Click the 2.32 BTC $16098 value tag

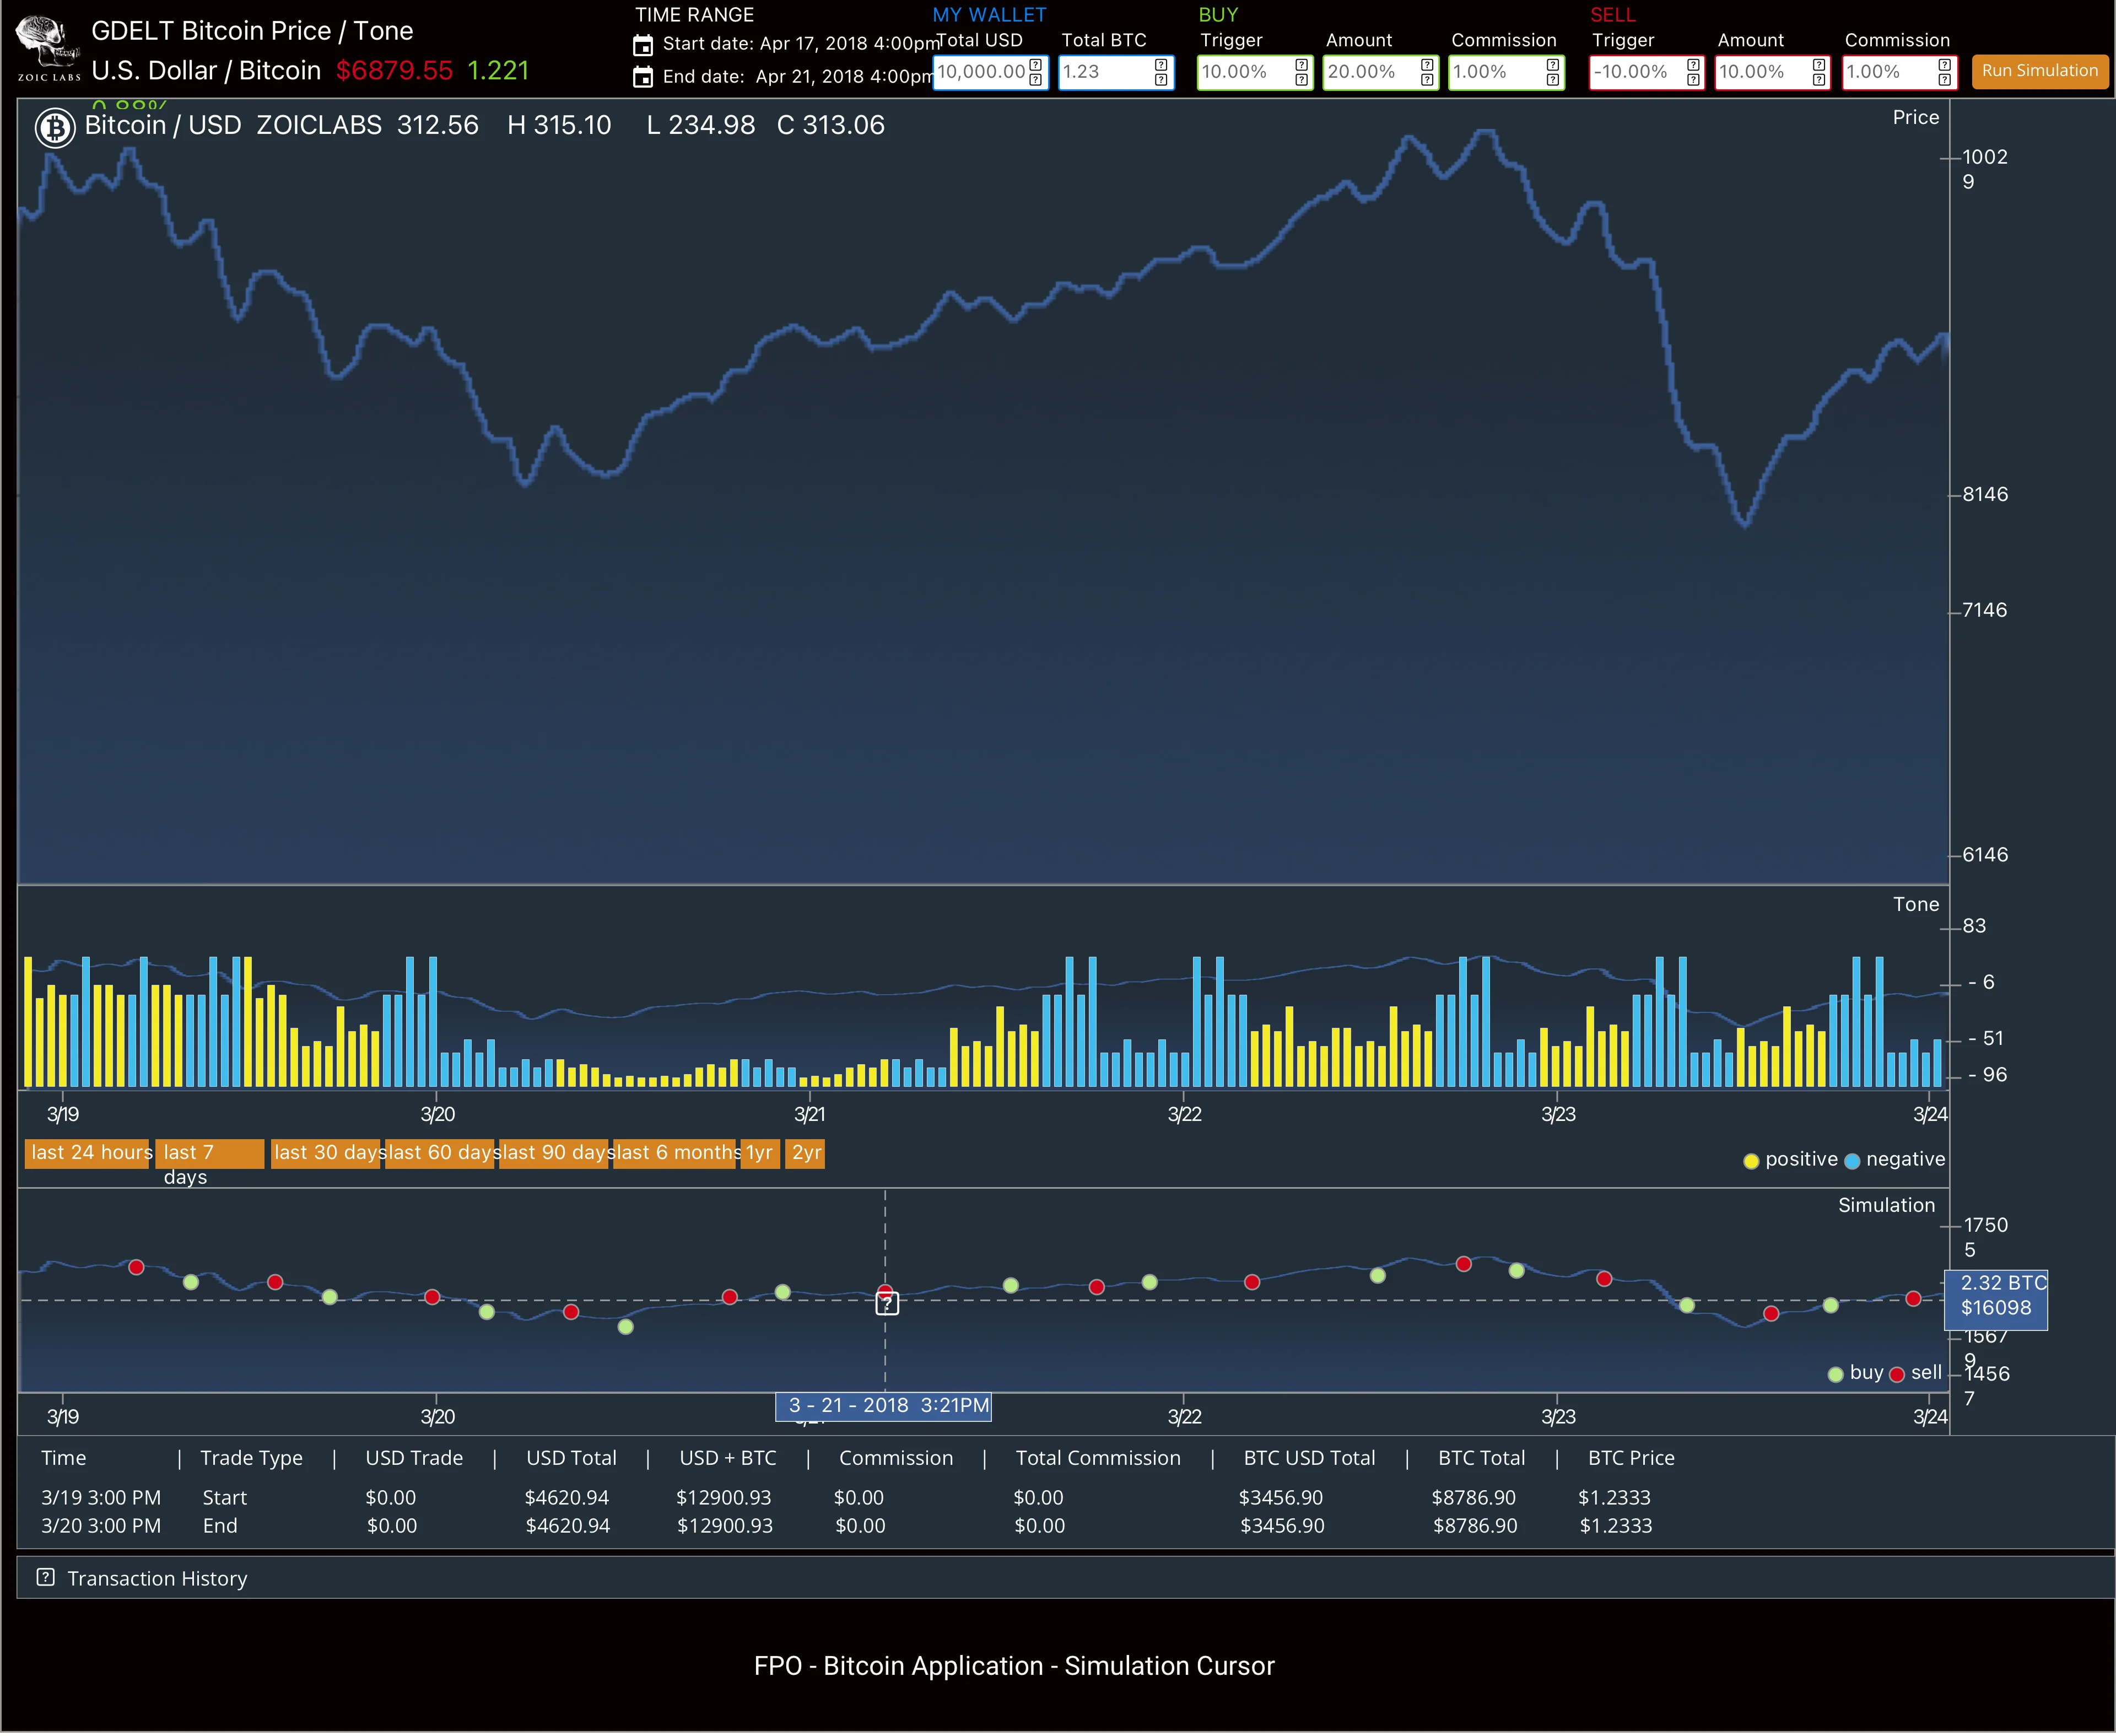[x=1996, y=1299]
